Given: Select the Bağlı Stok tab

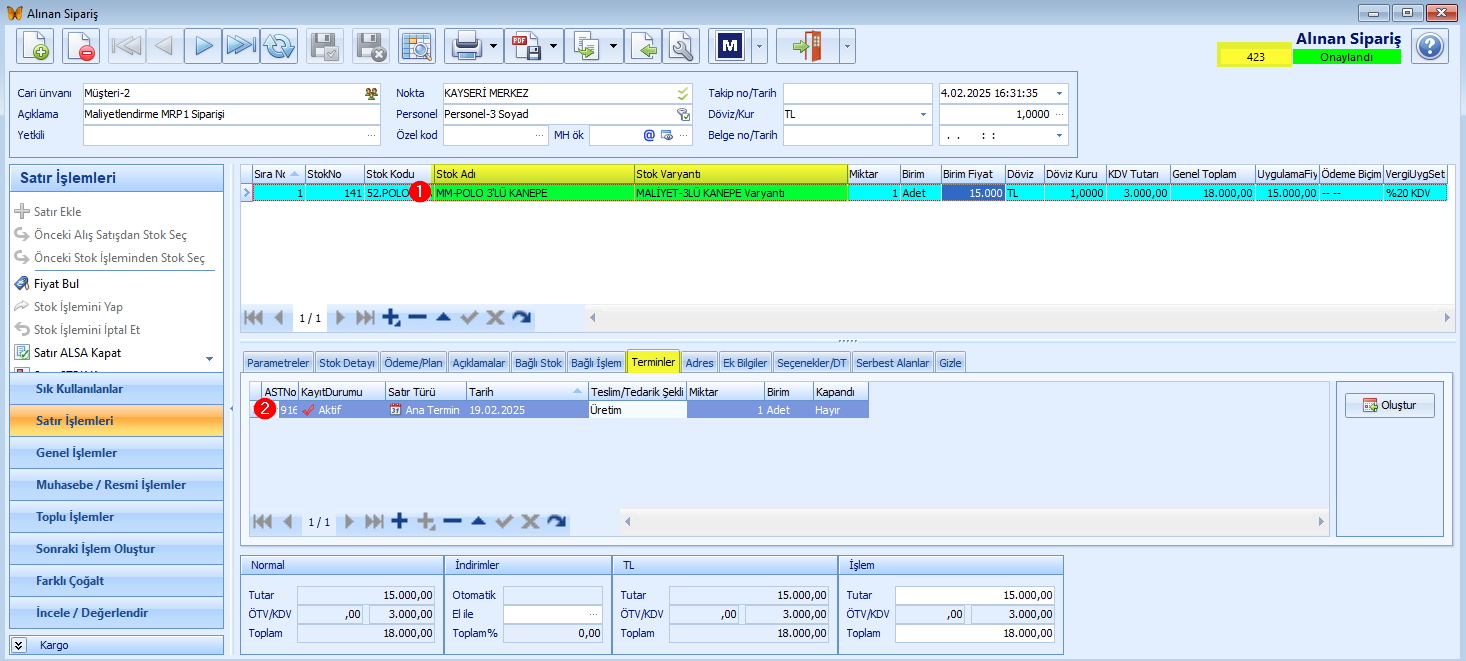Looking at the screenshot, I should coord(539,362).
